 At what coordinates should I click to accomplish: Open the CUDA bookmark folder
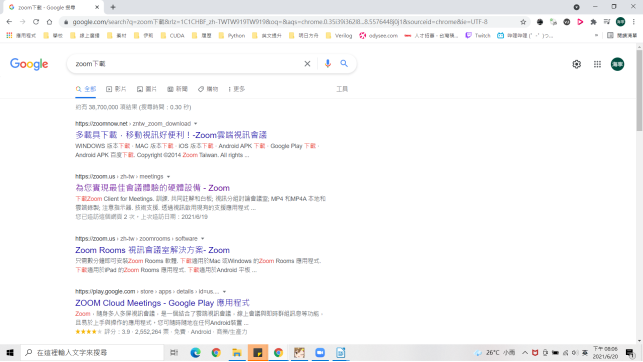pos(172,36)
